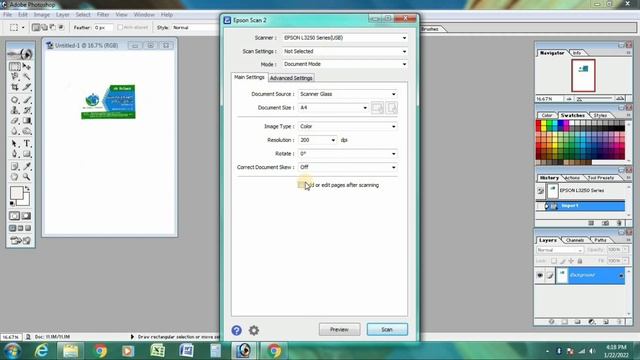Switch to the Actions tab
Viewport: 640px width, 360px height.
(572, 178)
